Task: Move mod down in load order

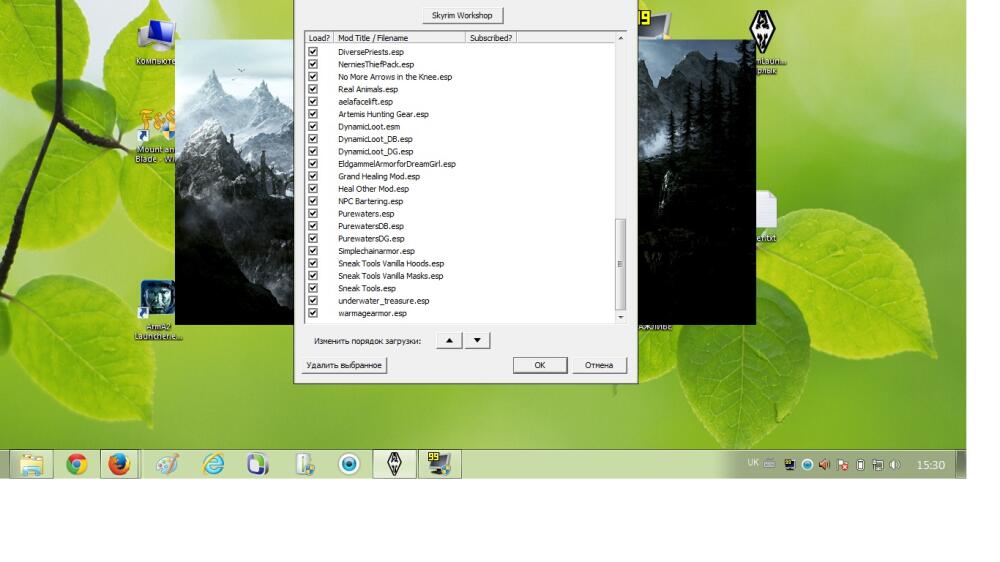Action: (477, 341)
